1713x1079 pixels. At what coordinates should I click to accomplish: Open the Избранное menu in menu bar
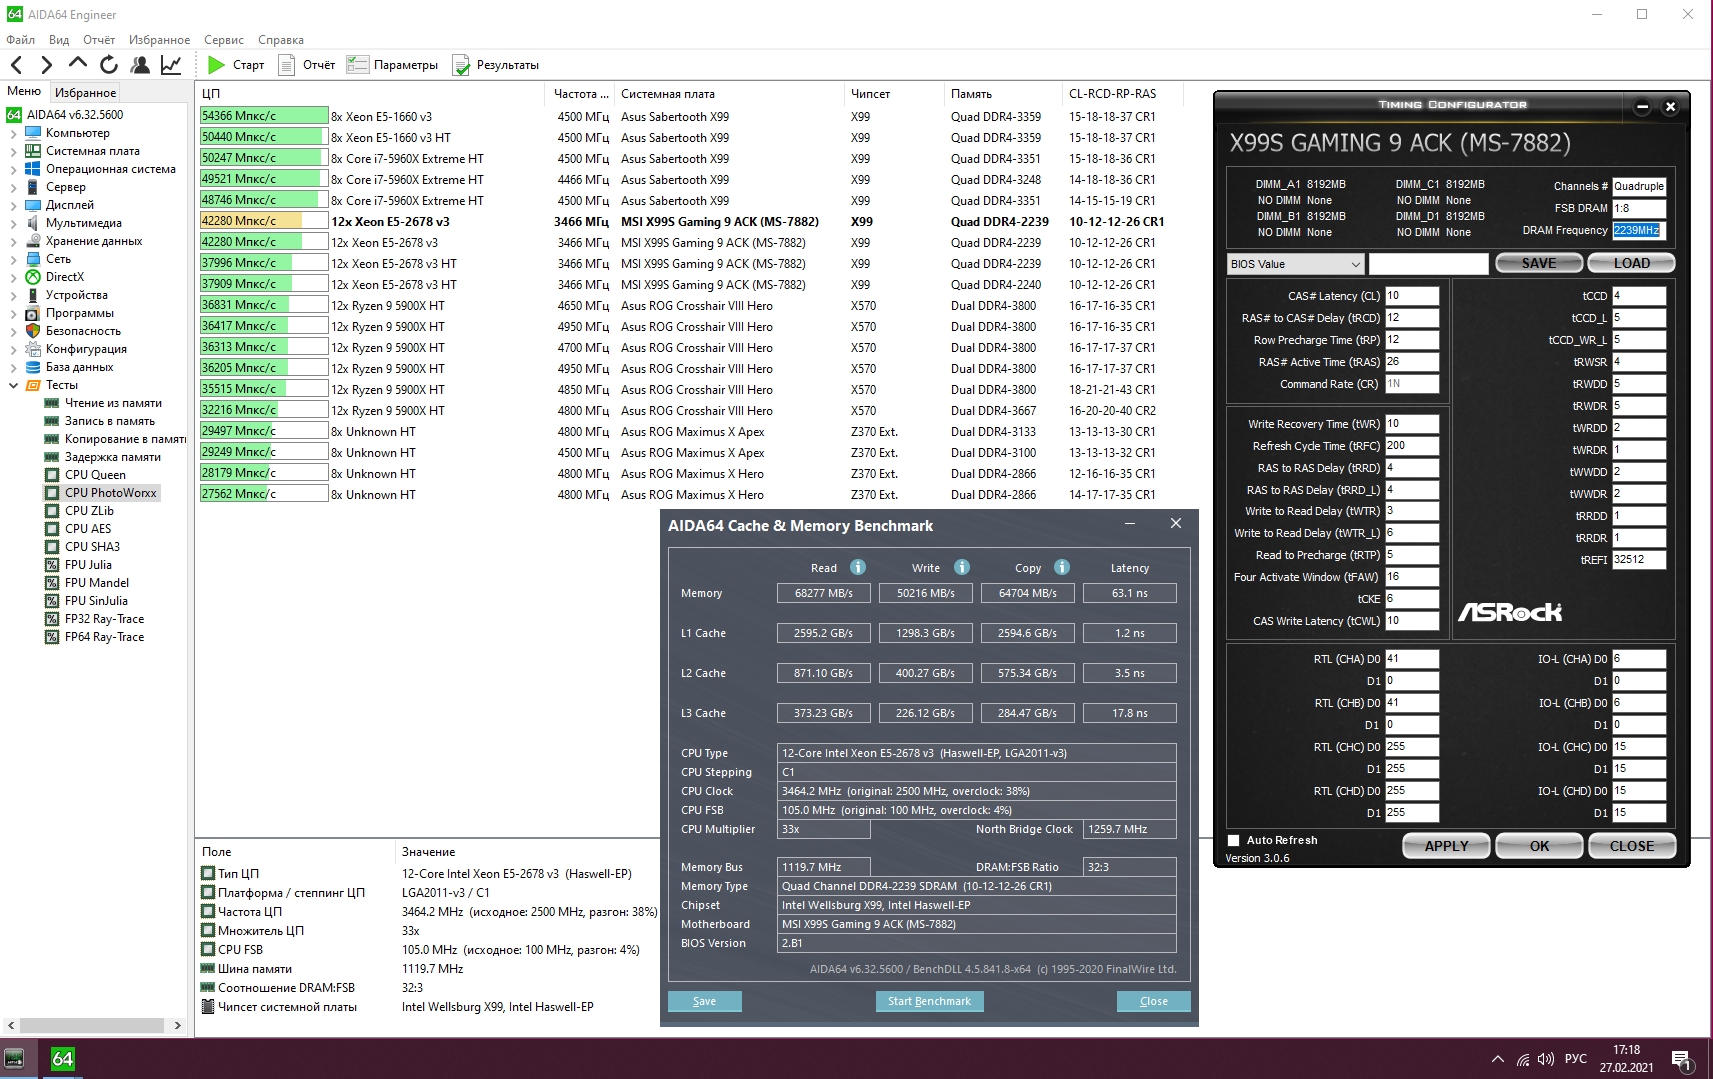point(159,40)
